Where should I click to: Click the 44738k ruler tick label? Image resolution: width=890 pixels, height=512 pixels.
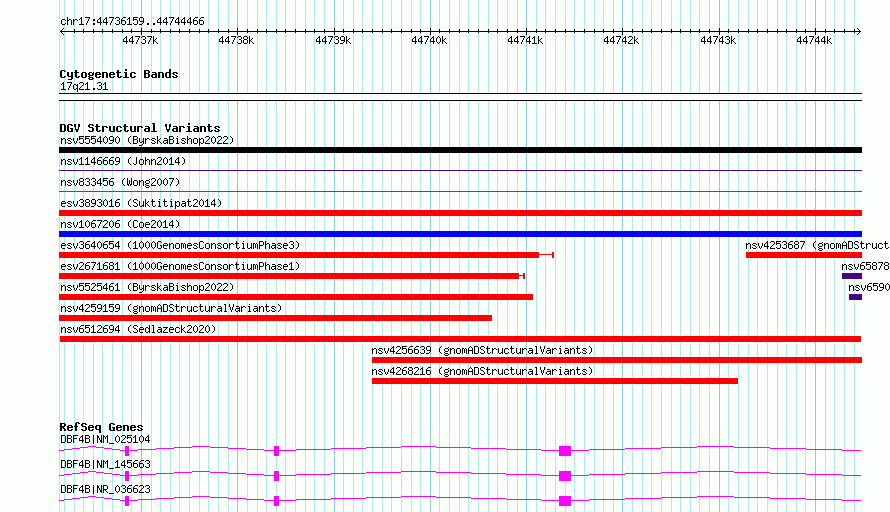coord(236,40)
